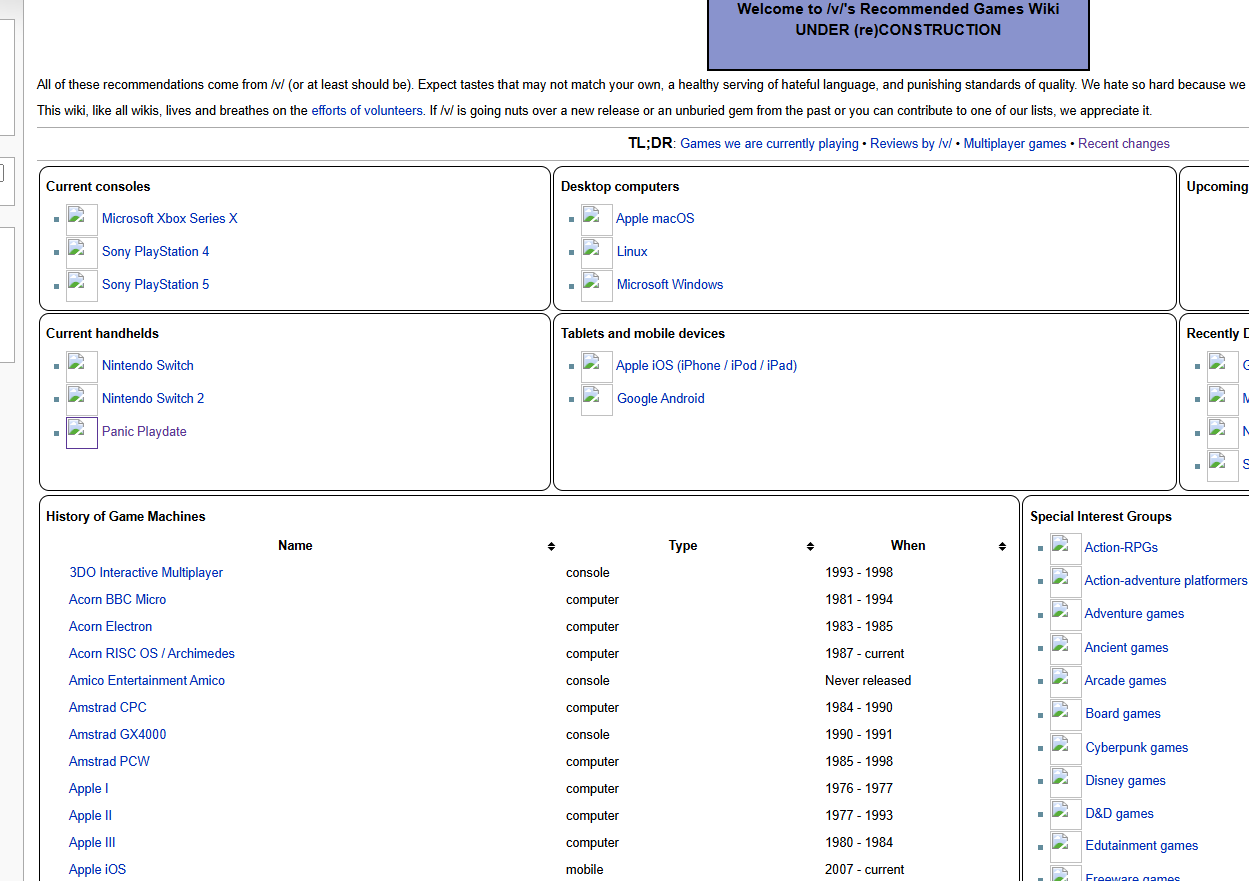This screenshot has height=881, width=1249.
Task: Sort table by Type column arrows
Action: click(x=810, y=546)
